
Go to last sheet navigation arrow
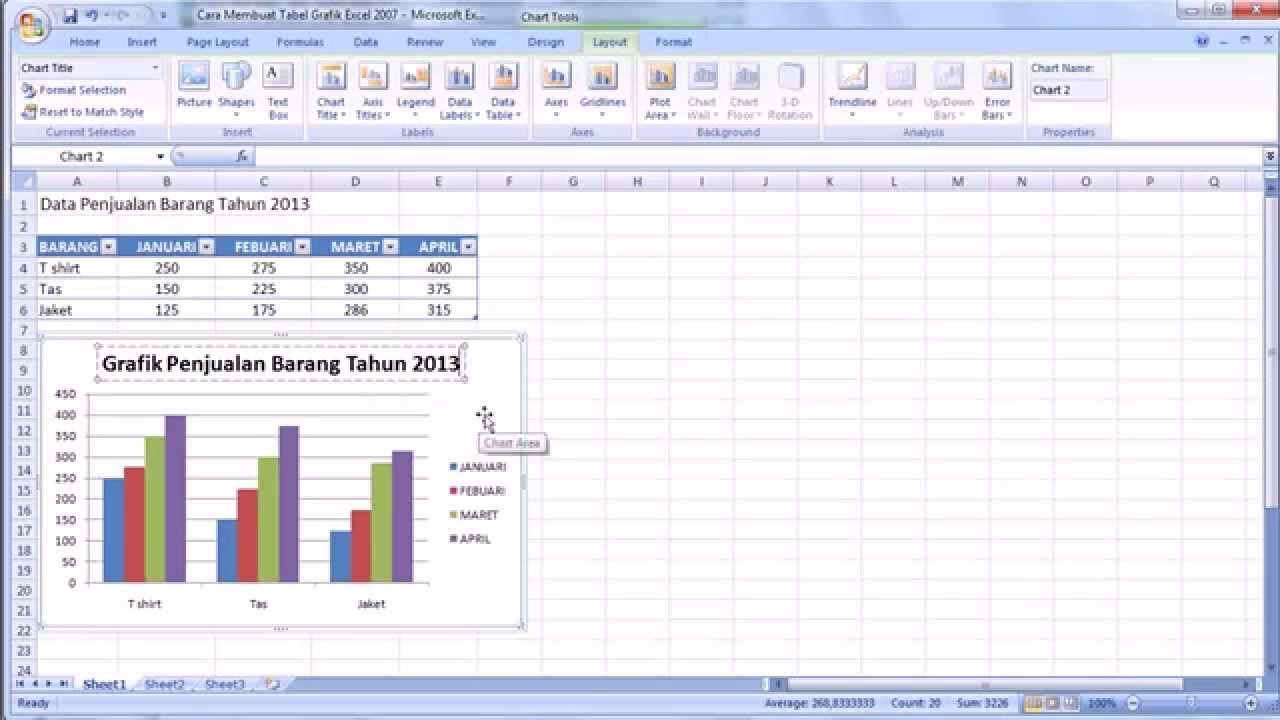click(x=64, y=684)
